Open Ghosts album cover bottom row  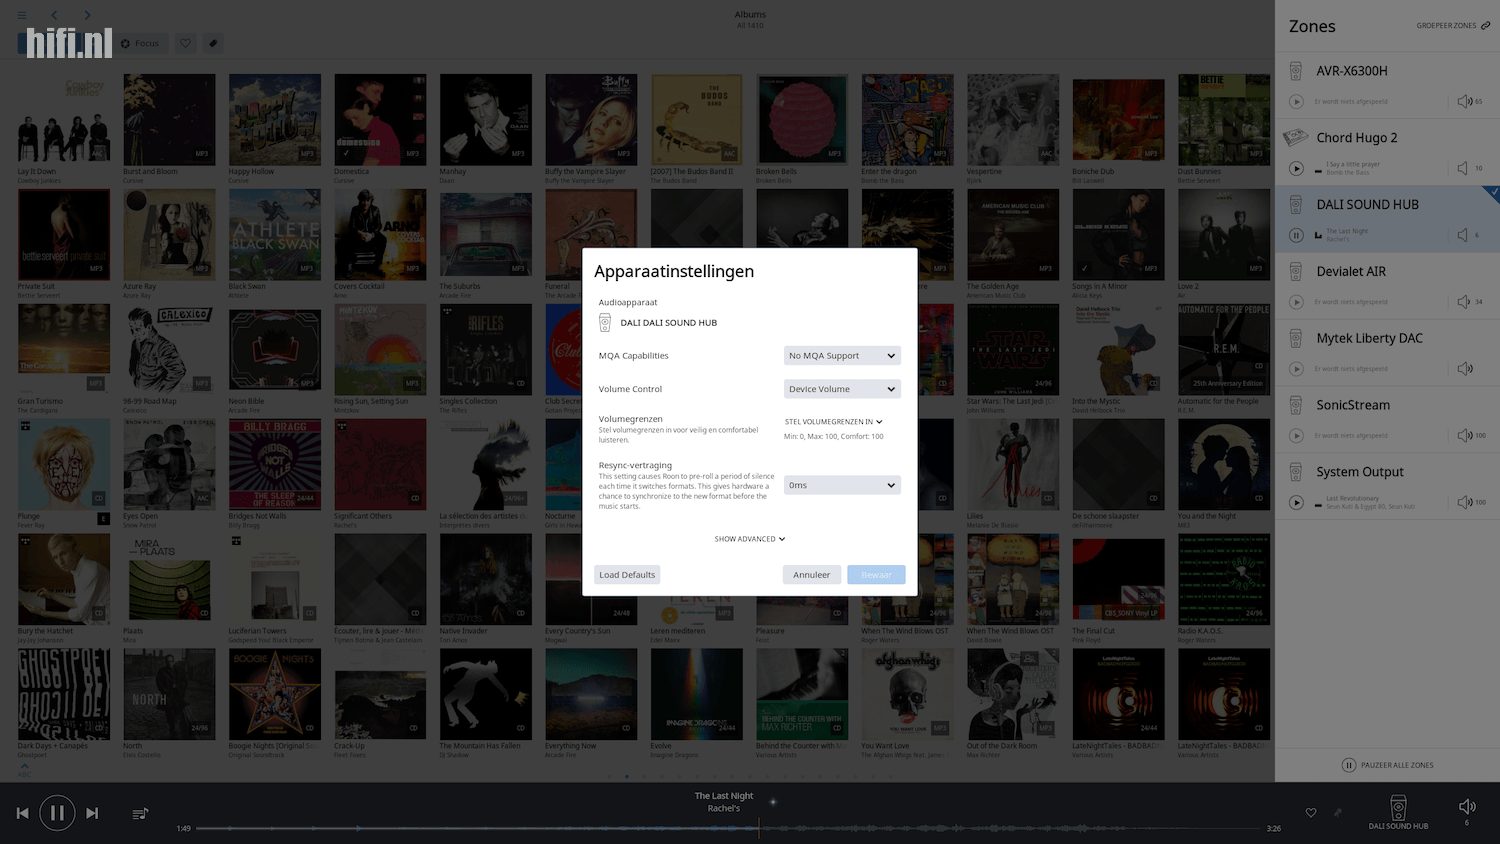[x=64, y=694]
